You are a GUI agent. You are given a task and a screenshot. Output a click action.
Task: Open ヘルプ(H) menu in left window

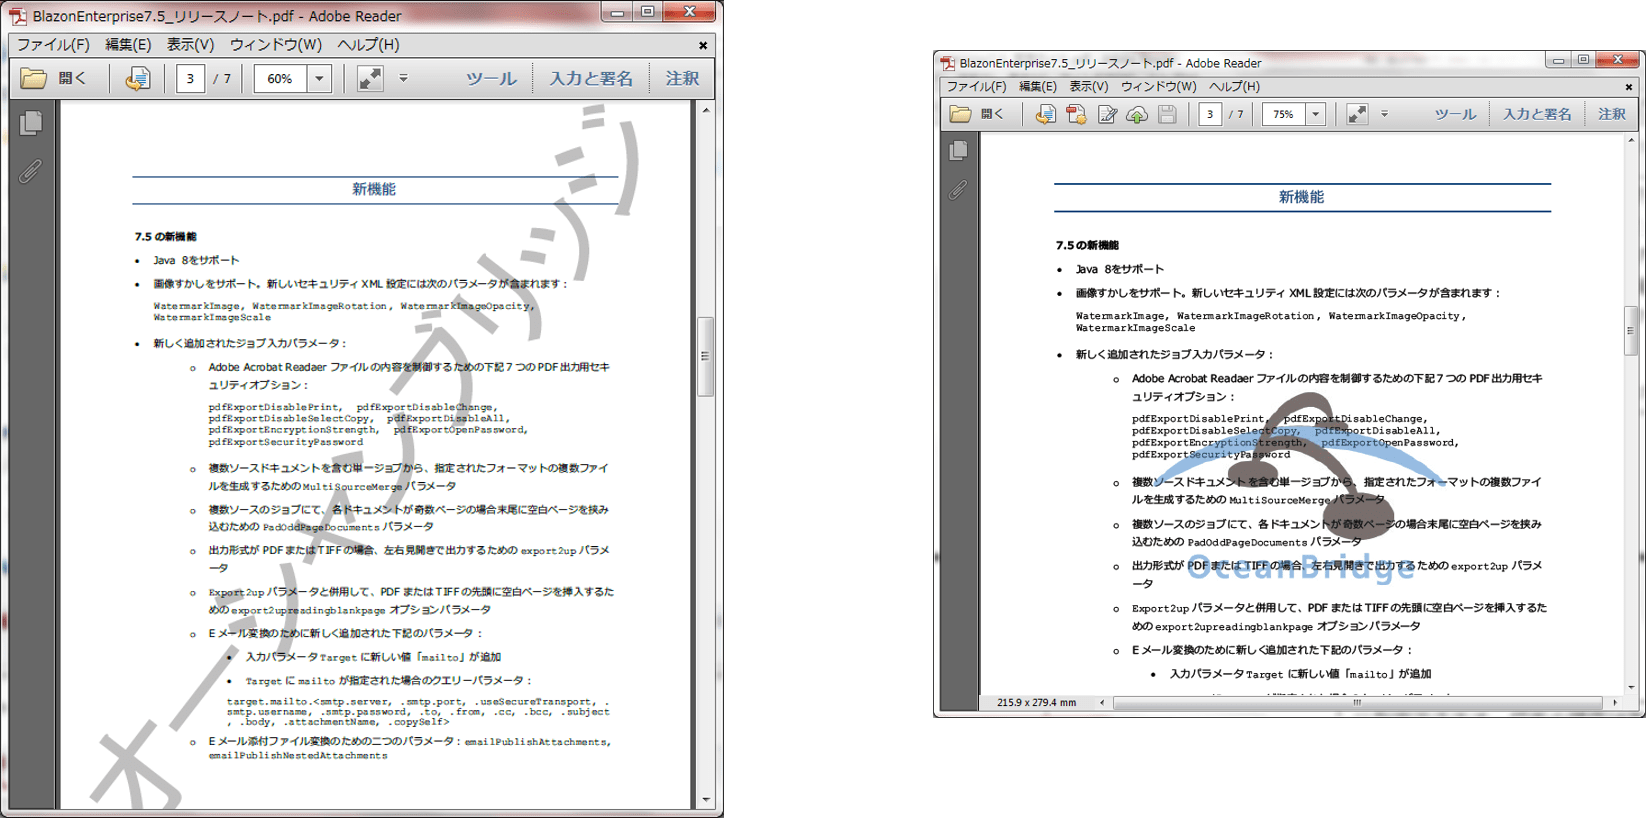coord(368,44)
